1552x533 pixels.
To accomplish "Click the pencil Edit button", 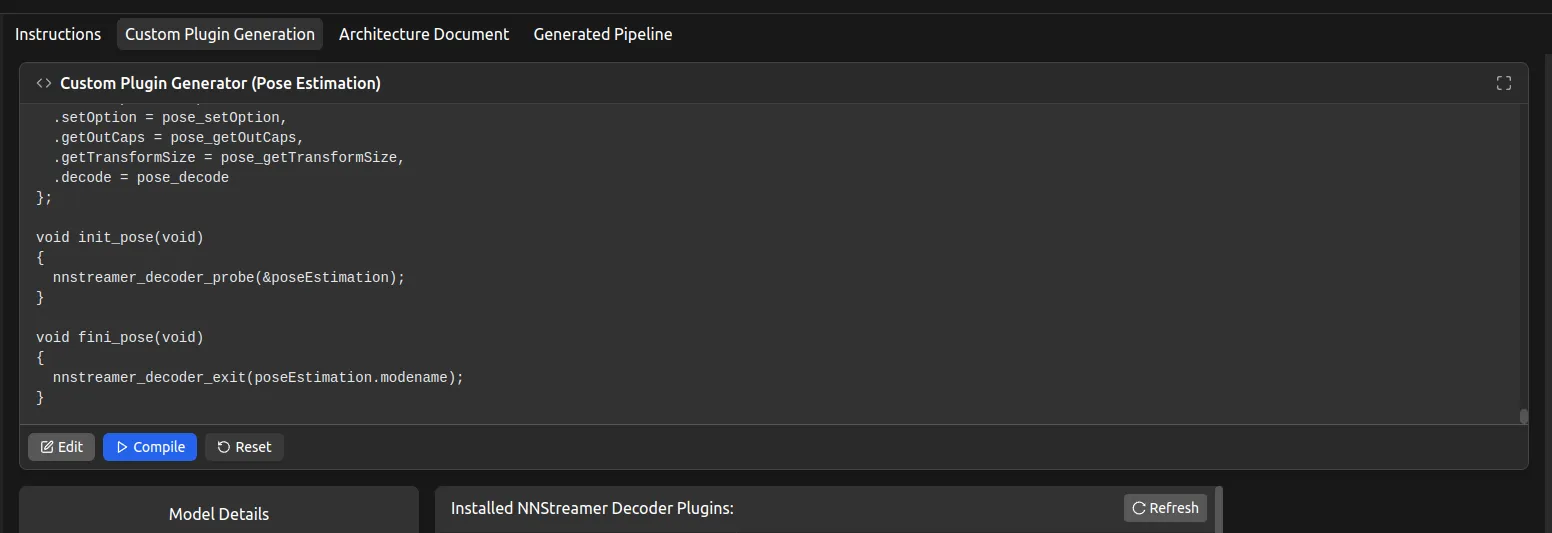I will pos(62,447).
